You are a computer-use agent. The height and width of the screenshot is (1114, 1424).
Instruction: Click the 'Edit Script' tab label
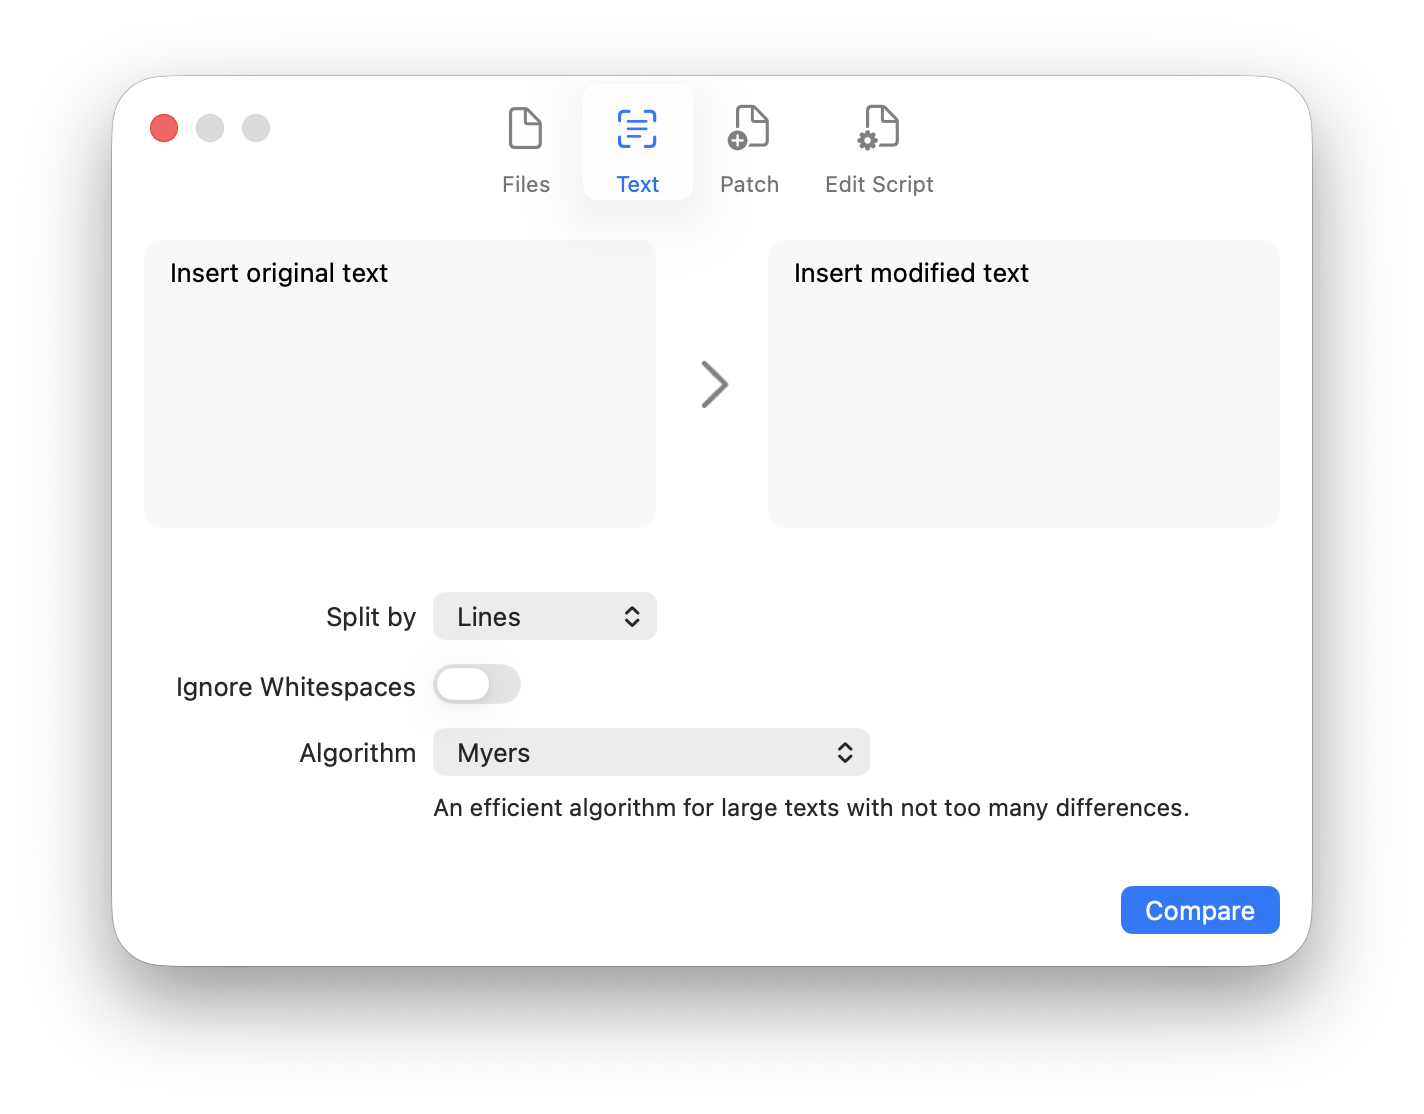click(x=879, y=185)
